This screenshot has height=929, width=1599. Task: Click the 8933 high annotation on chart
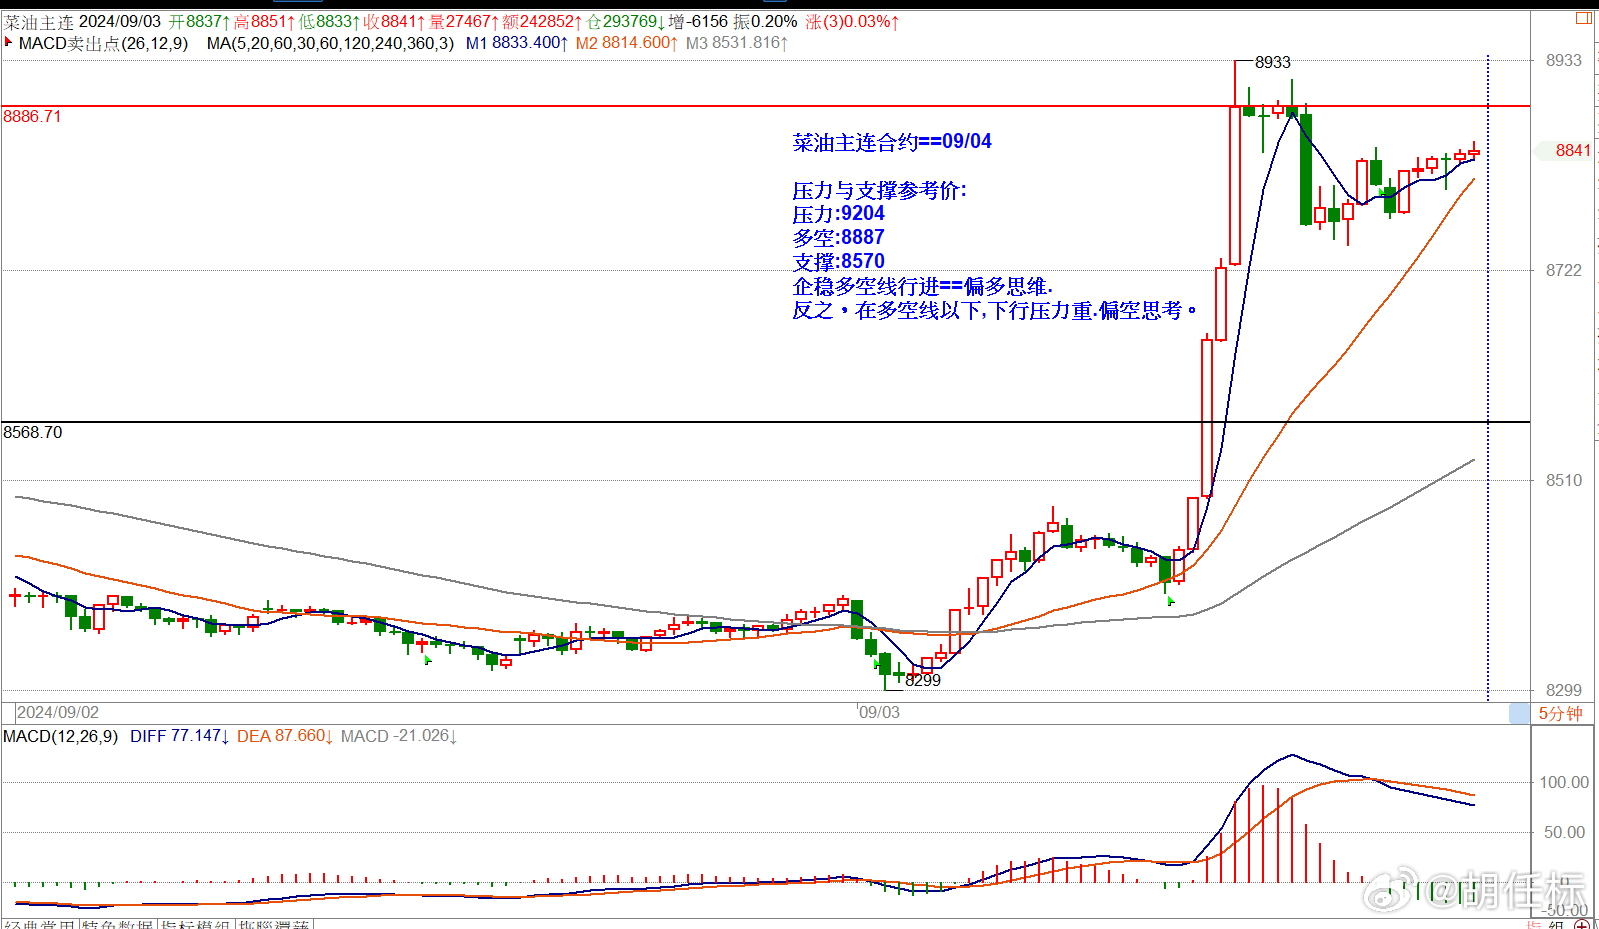pyautogui.click(x=1273, y=62)
